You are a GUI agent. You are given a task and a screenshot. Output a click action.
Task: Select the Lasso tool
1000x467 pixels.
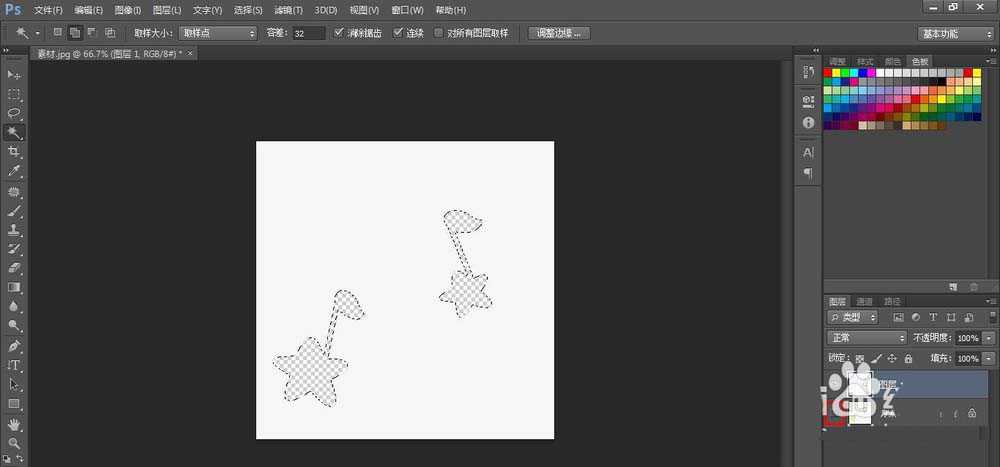click(x=14, y=113)
